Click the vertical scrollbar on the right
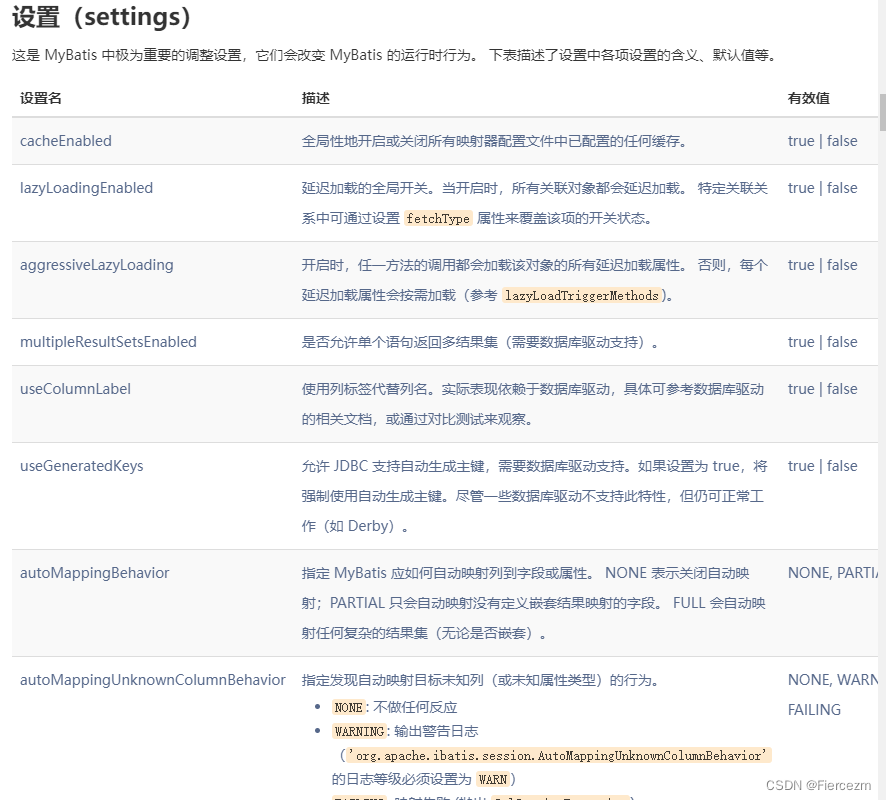The image size is (886, 800). coord(881,110)
